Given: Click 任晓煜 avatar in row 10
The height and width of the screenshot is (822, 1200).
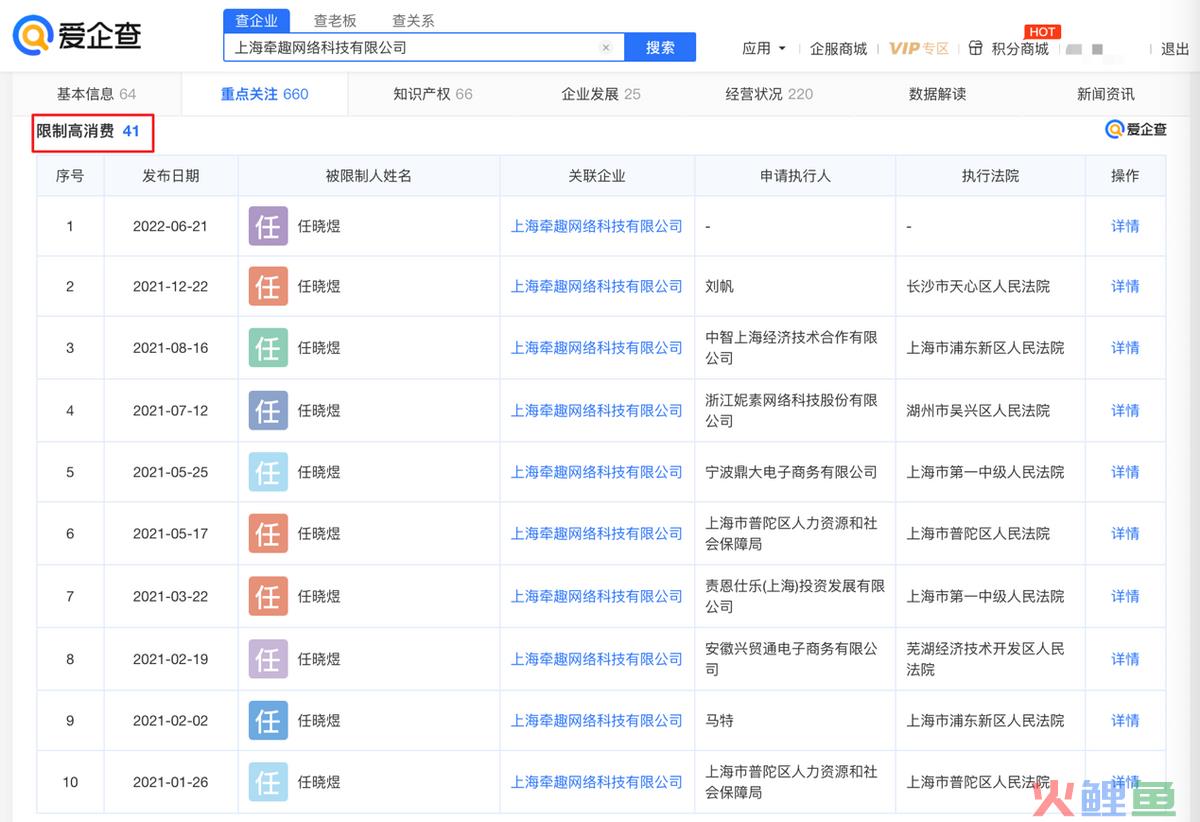Looking at the screenshot, I should point(268,782).
